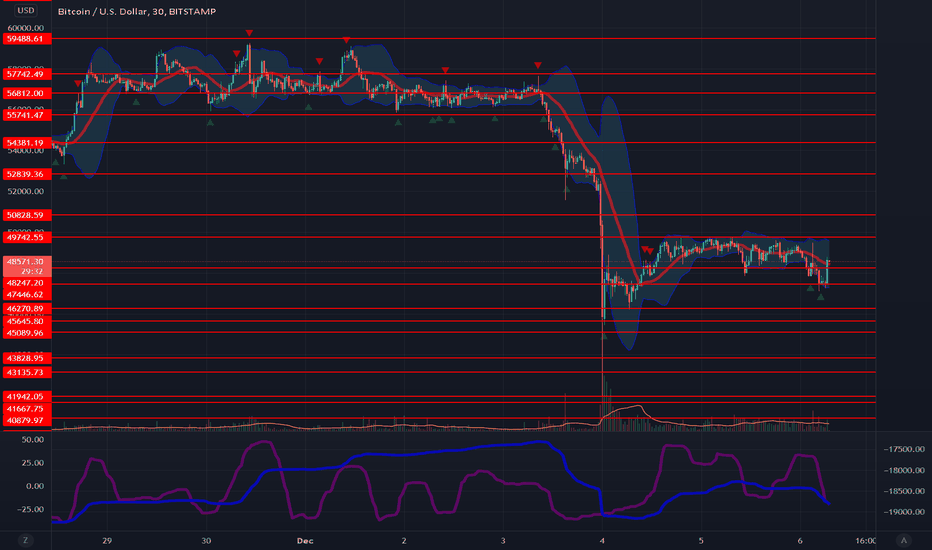Viewport: 932px width, 550px height.
Task: Click the 16:00 time label on time axis
Action: (865, 540)
